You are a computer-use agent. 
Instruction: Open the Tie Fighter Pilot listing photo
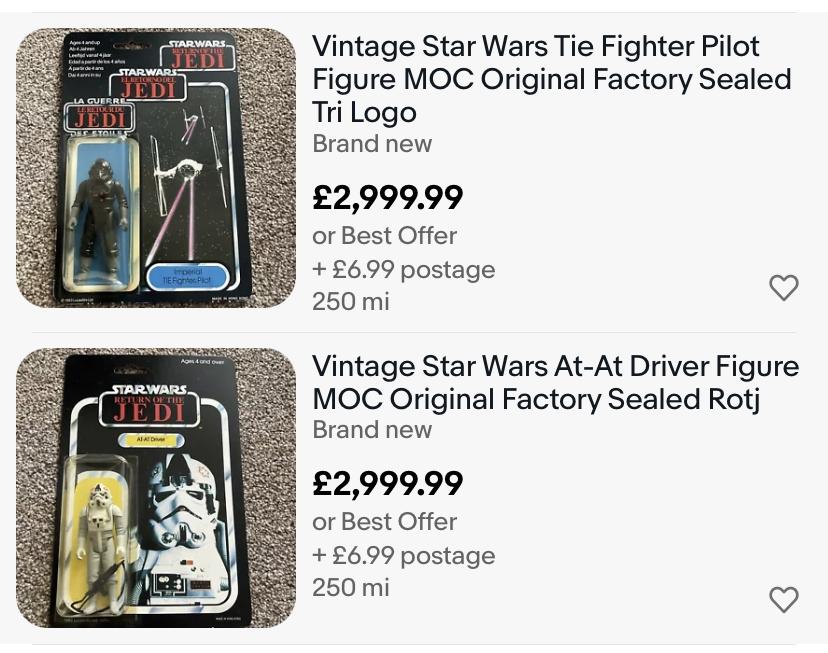point(156,168)
